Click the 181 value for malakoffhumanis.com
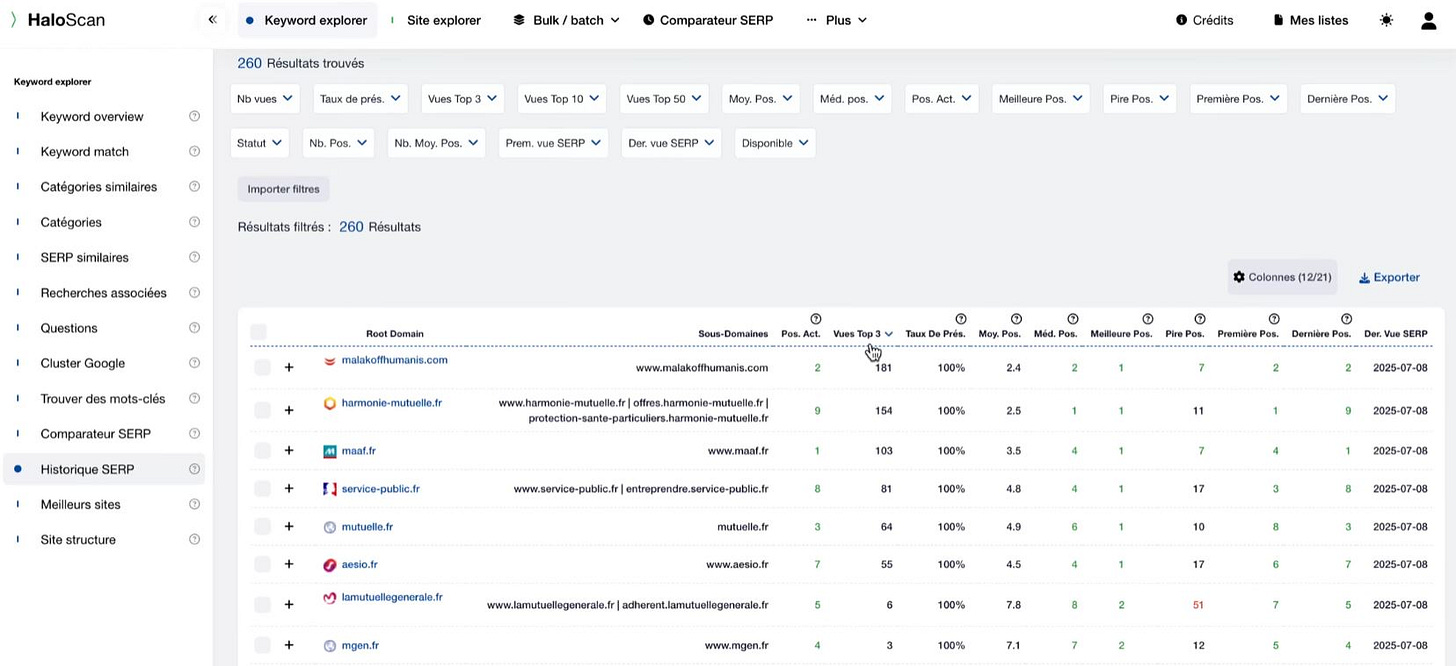This screenshot has height=666, width=1456. (883, 368)
